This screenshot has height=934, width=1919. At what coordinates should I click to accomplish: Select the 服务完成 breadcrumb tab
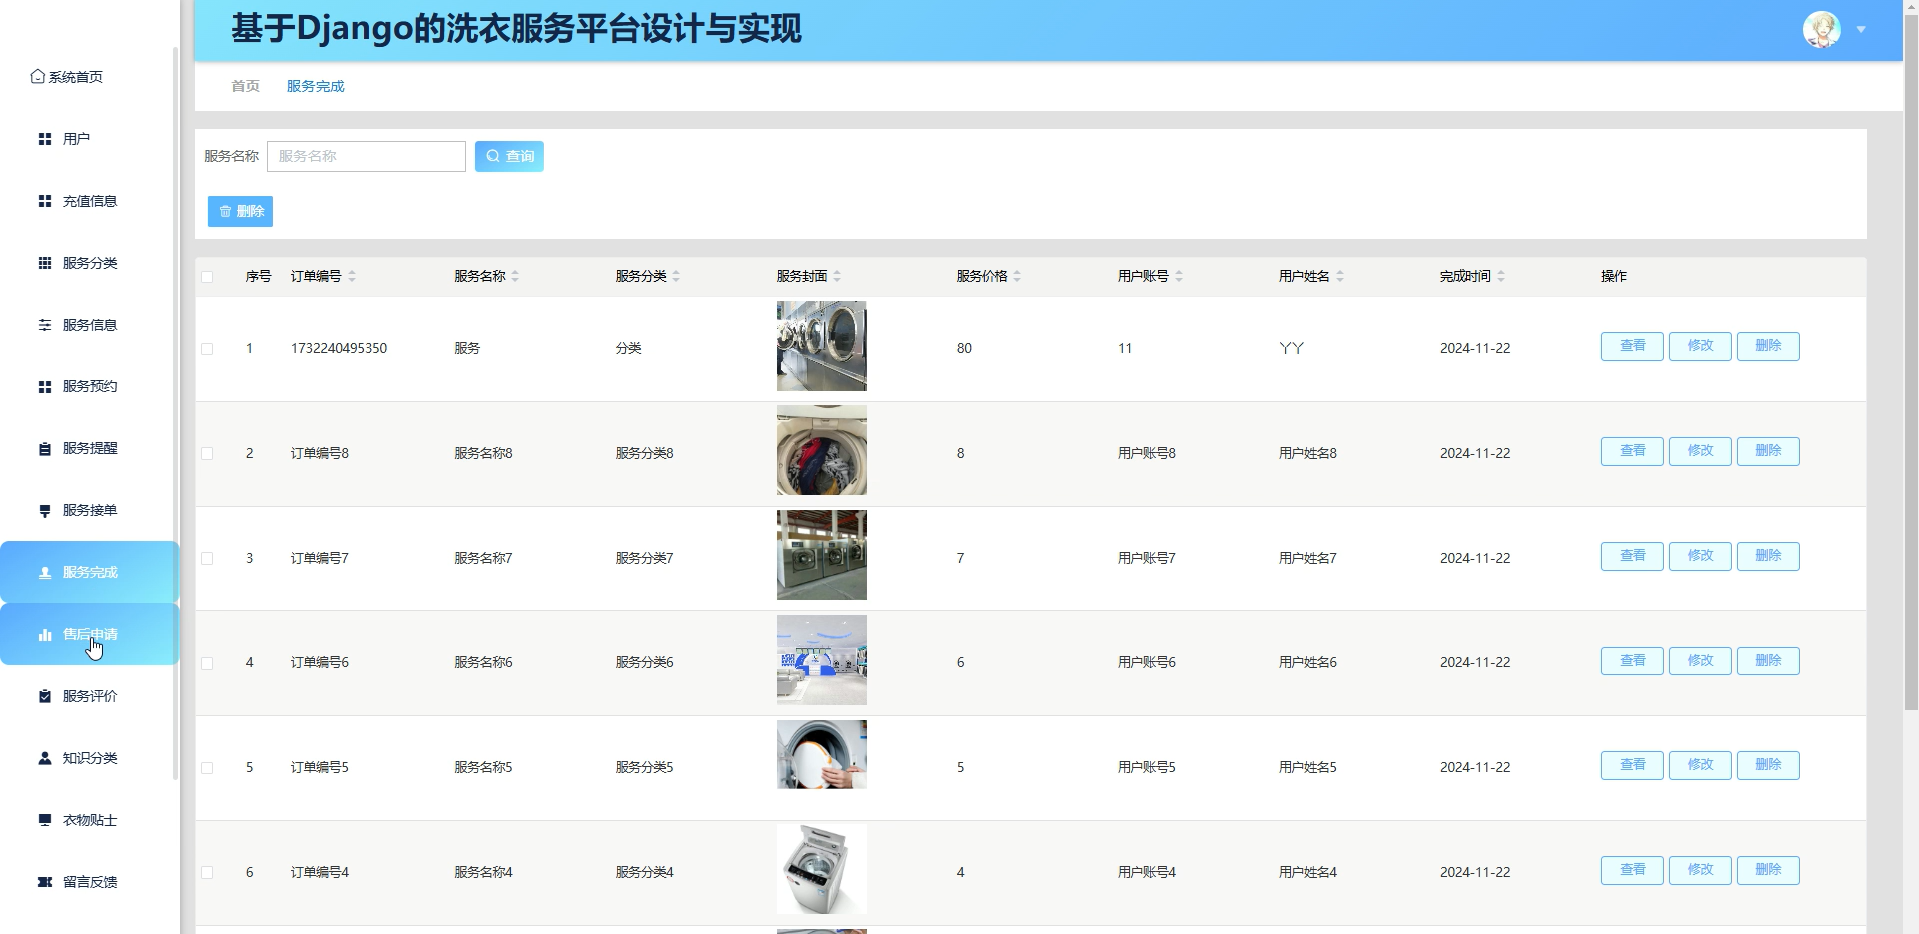click(315, 86)
